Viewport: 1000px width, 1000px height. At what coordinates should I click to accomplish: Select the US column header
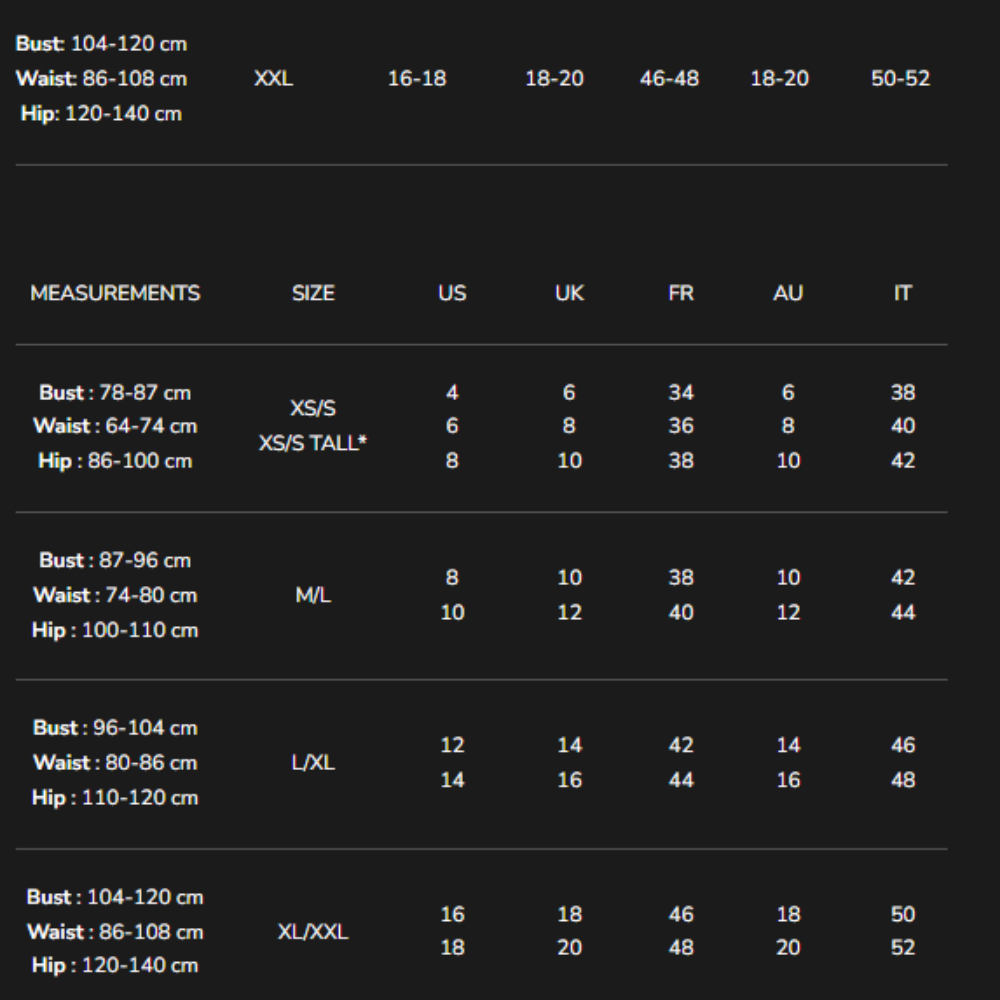pos(452,294)
